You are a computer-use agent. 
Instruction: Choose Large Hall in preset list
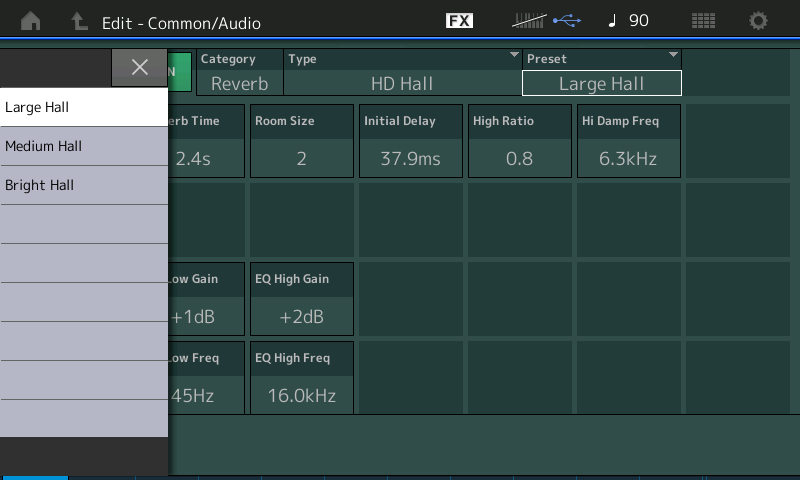point(84,107)
